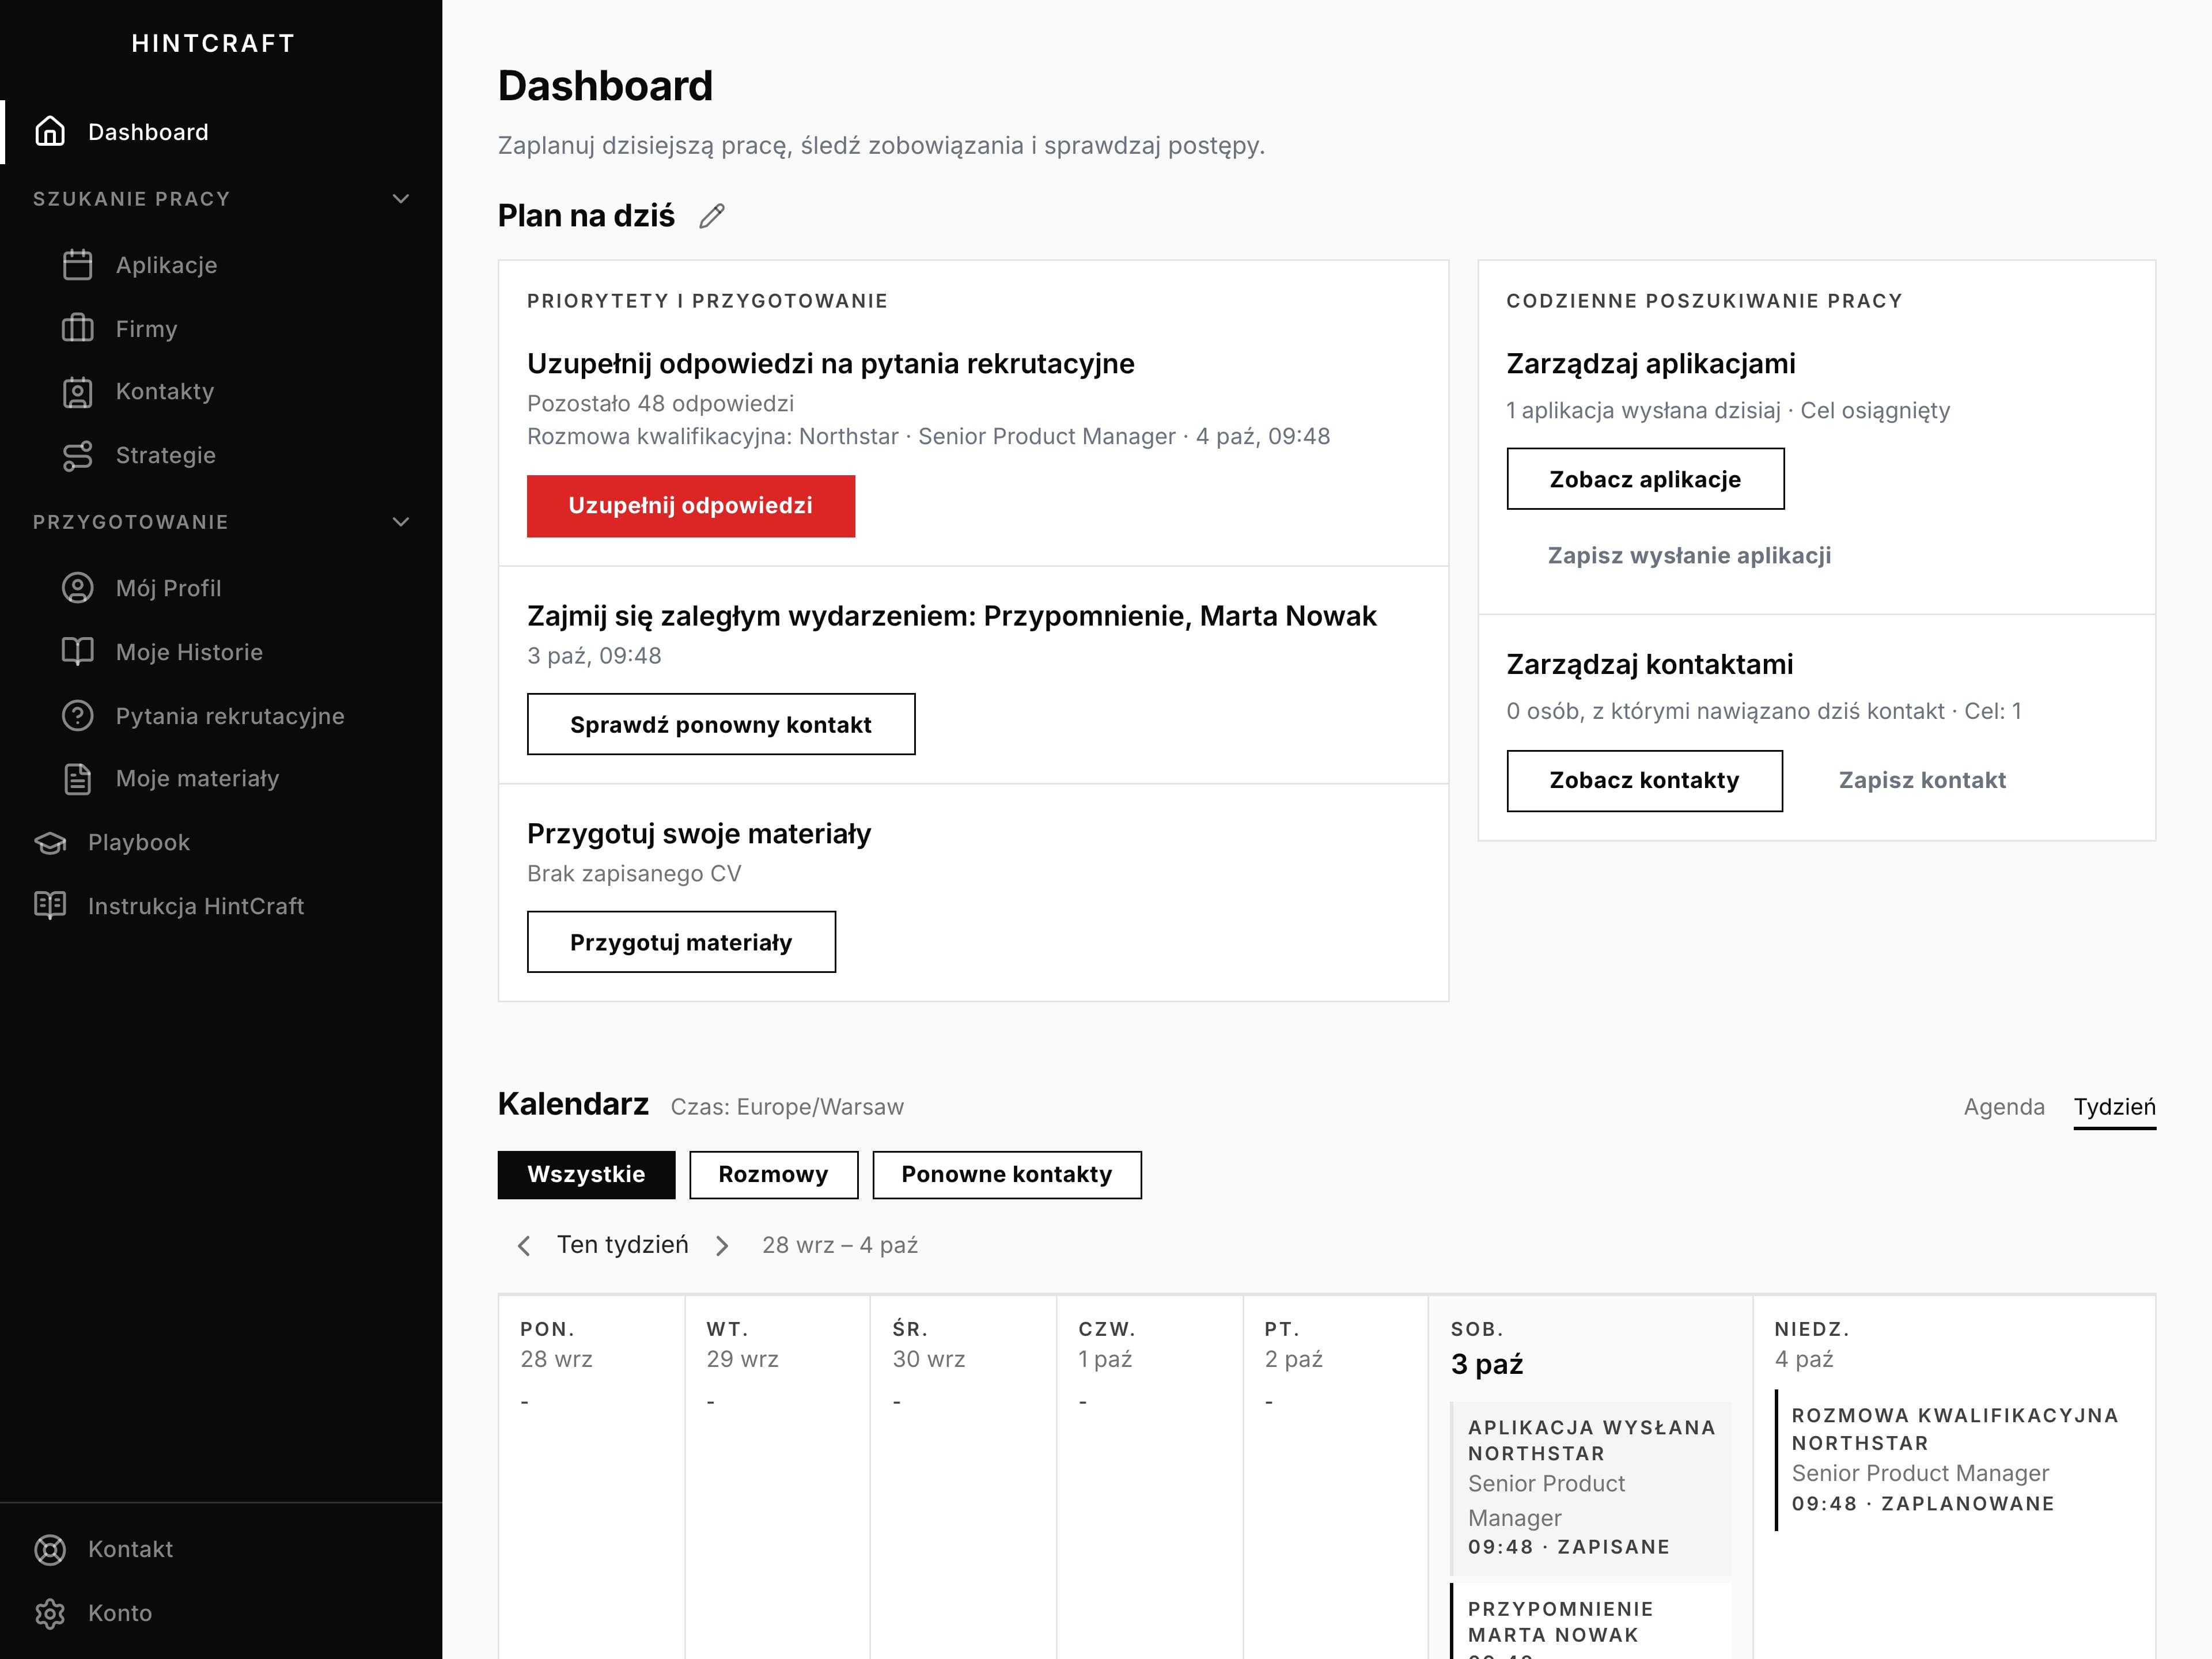Click the Playbook graduation cap icon
Screen dimensions: 2212x1659
(x=50, y=843)
